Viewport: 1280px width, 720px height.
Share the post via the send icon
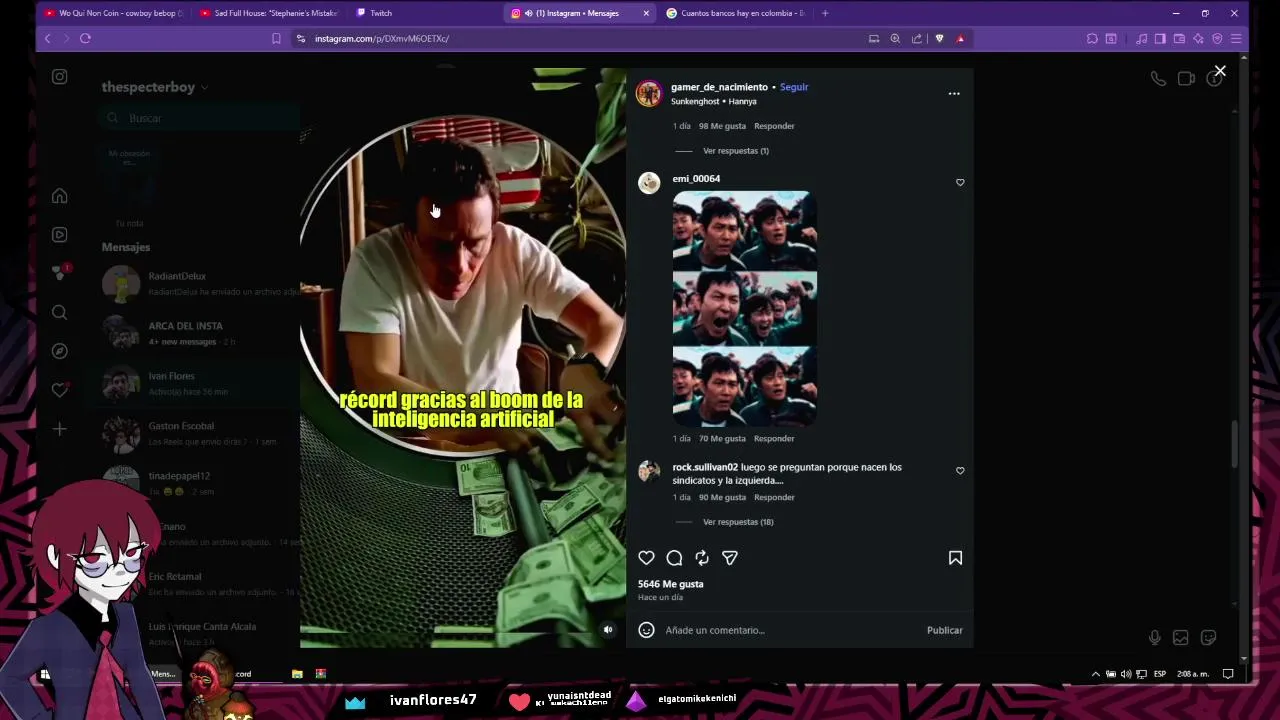[x=730, y=558]
